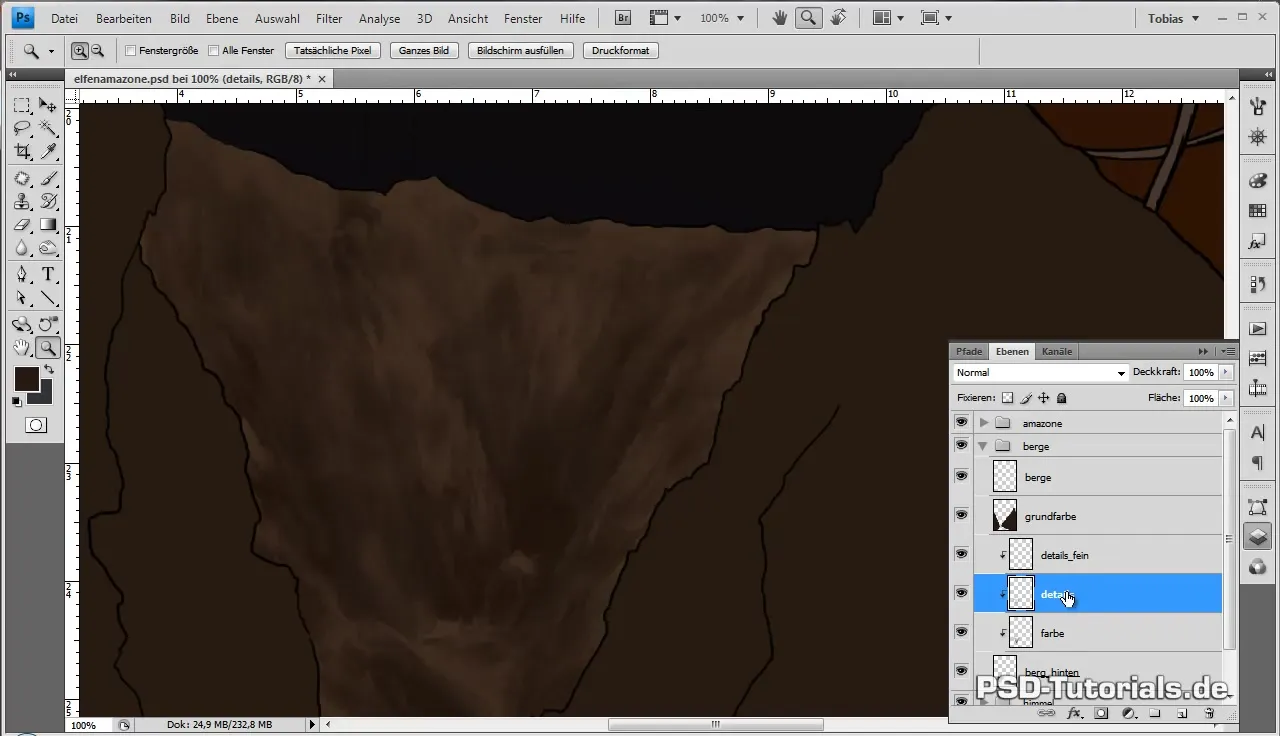Viewport: 1280px width, 736px height.
Task: Select the Gradient tool
Action: click(47, 225)
